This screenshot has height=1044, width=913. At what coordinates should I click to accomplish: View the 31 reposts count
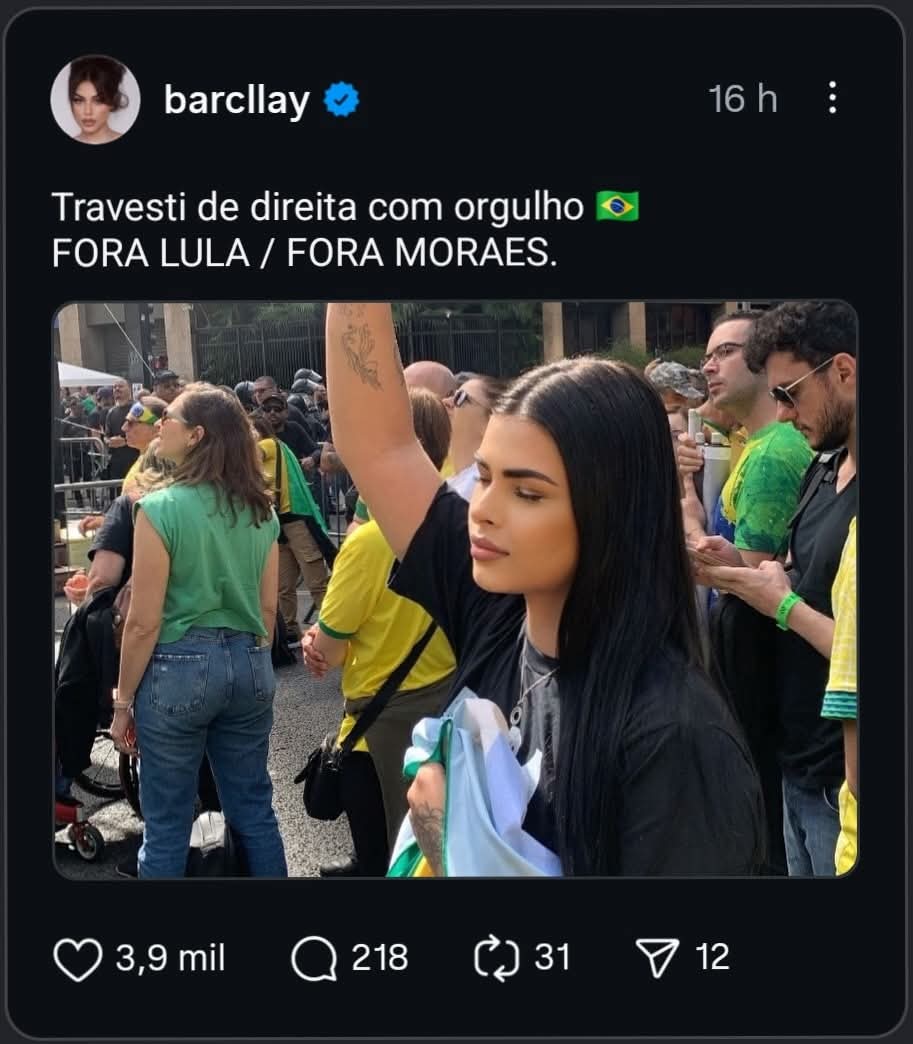click(552, 957)
